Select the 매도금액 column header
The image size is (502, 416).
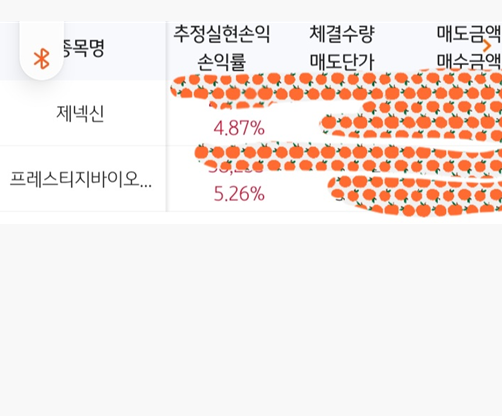coord(469,34)
